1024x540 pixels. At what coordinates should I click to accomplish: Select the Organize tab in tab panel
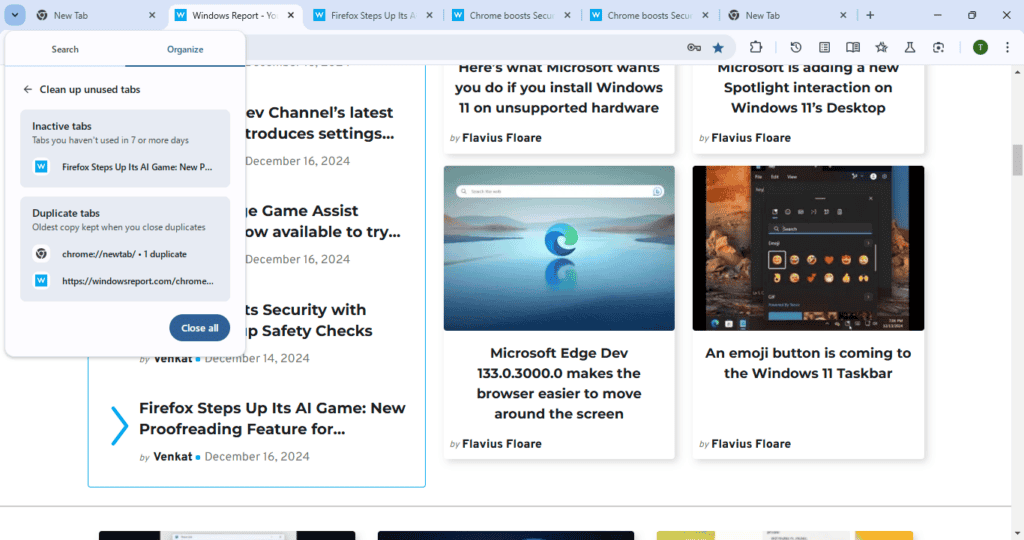coord(185,50)
